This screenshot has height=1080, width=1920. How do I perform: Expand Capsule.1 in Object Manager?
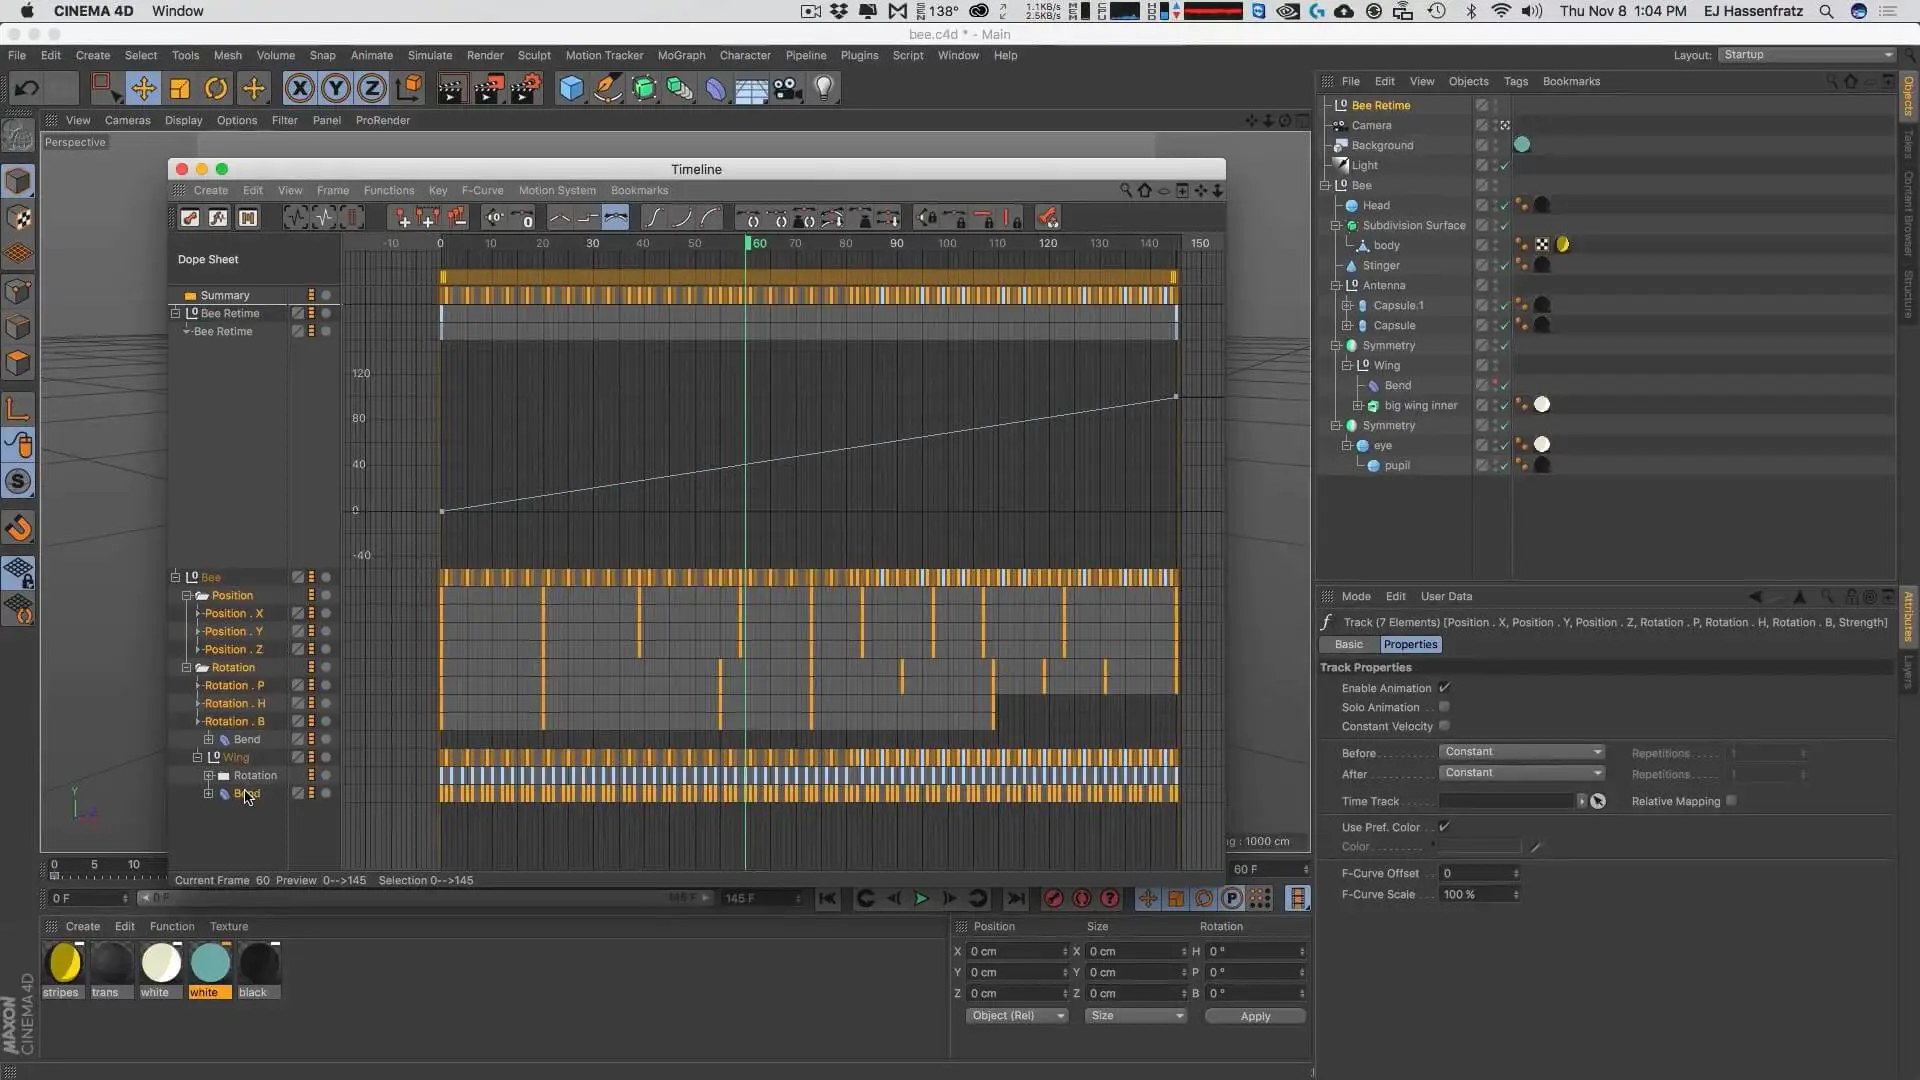[1347, 306]
